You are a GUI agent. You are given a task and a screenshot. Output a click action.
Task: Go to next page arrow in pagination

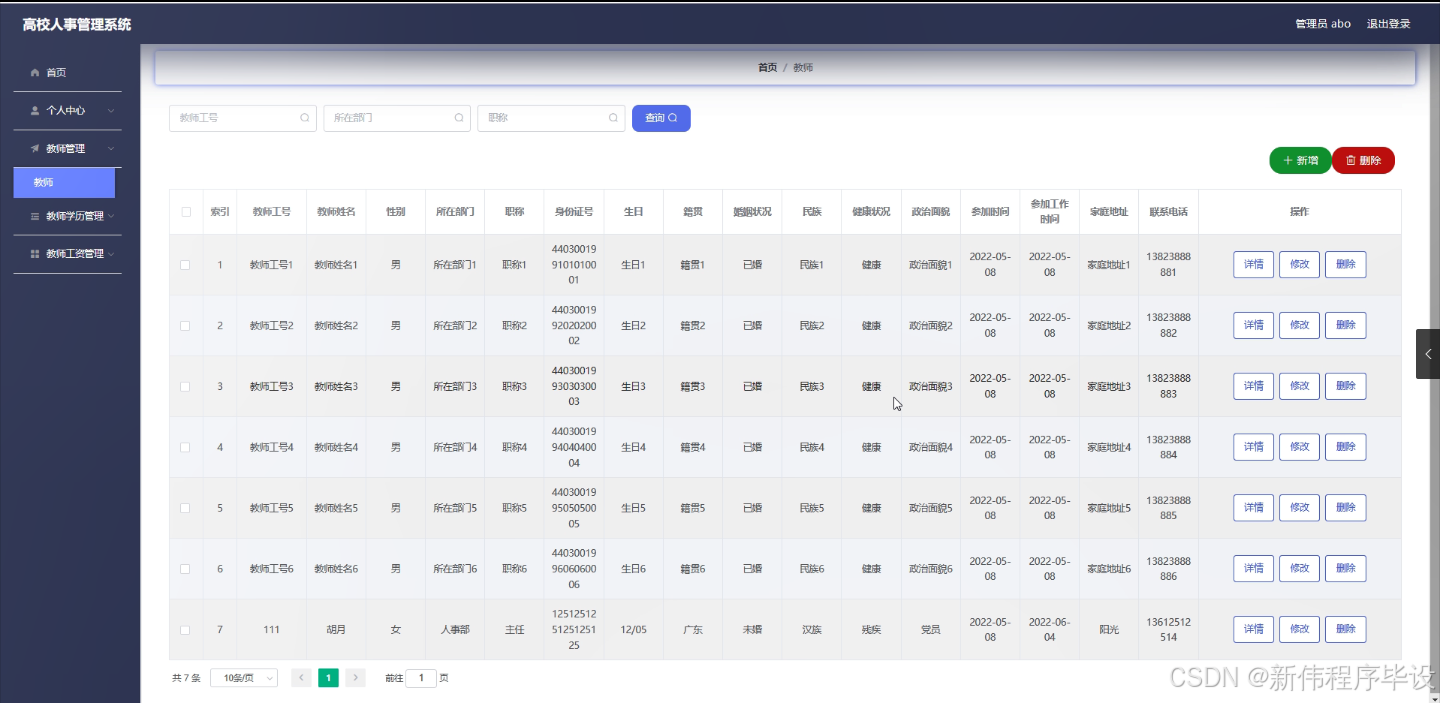356,678
